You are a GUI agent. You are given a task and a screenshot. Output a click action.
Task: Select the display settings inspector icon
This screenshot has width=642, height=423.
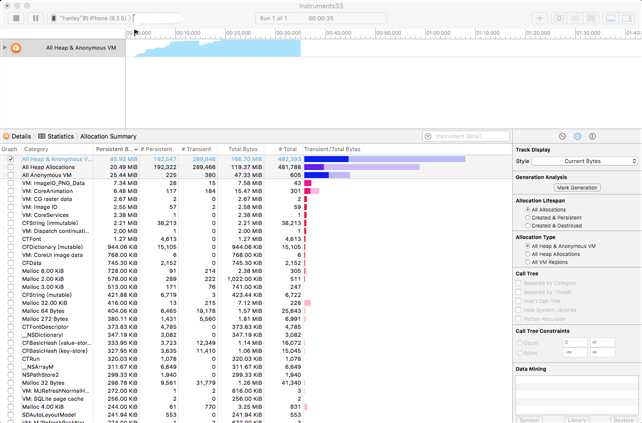coord(577,136)
